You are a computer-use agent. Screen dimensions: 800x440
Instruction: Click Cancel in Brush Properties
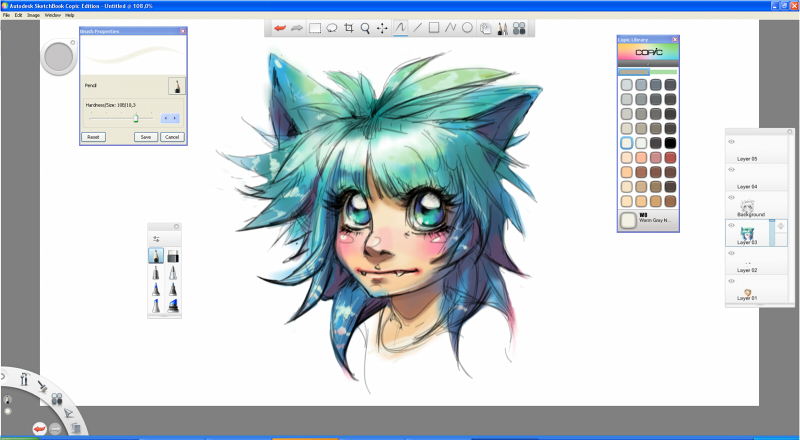click(172, 137)
